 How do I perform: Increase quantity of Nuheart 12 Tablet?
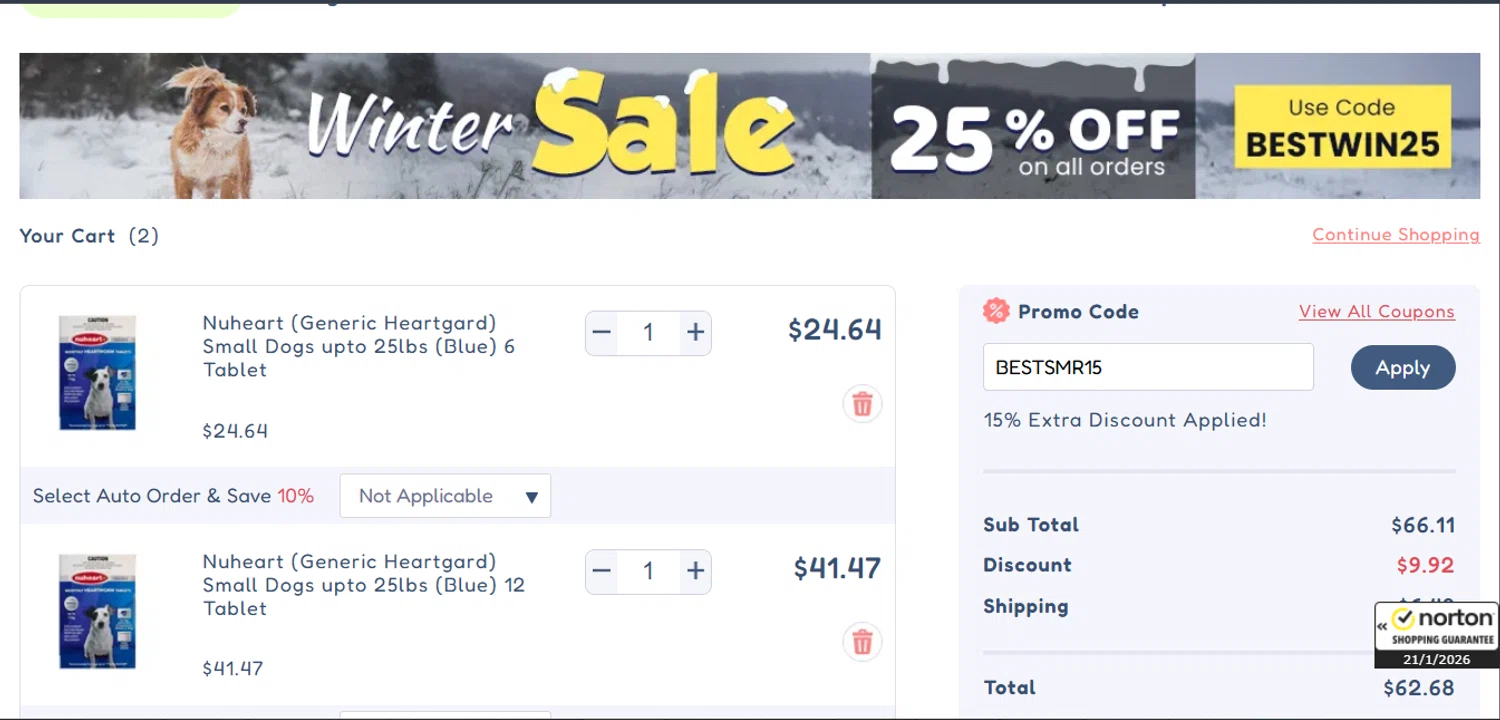tap(695, 571)
